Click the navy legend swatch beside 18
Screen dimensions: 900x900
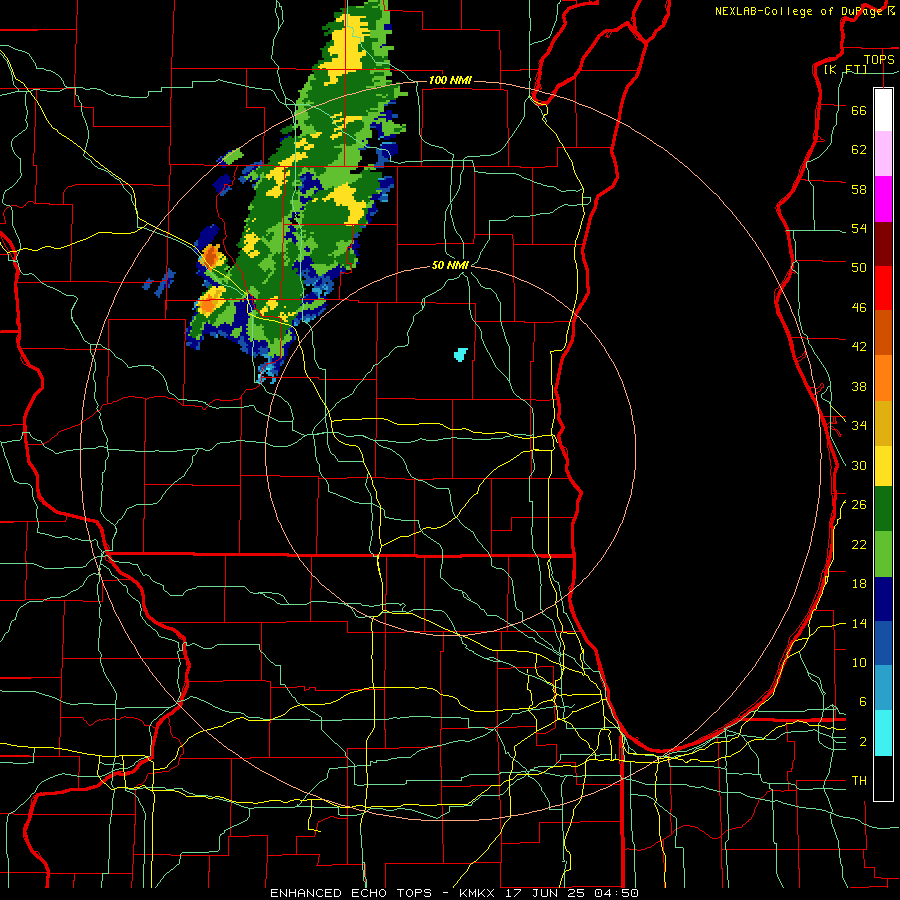point(883,599)
